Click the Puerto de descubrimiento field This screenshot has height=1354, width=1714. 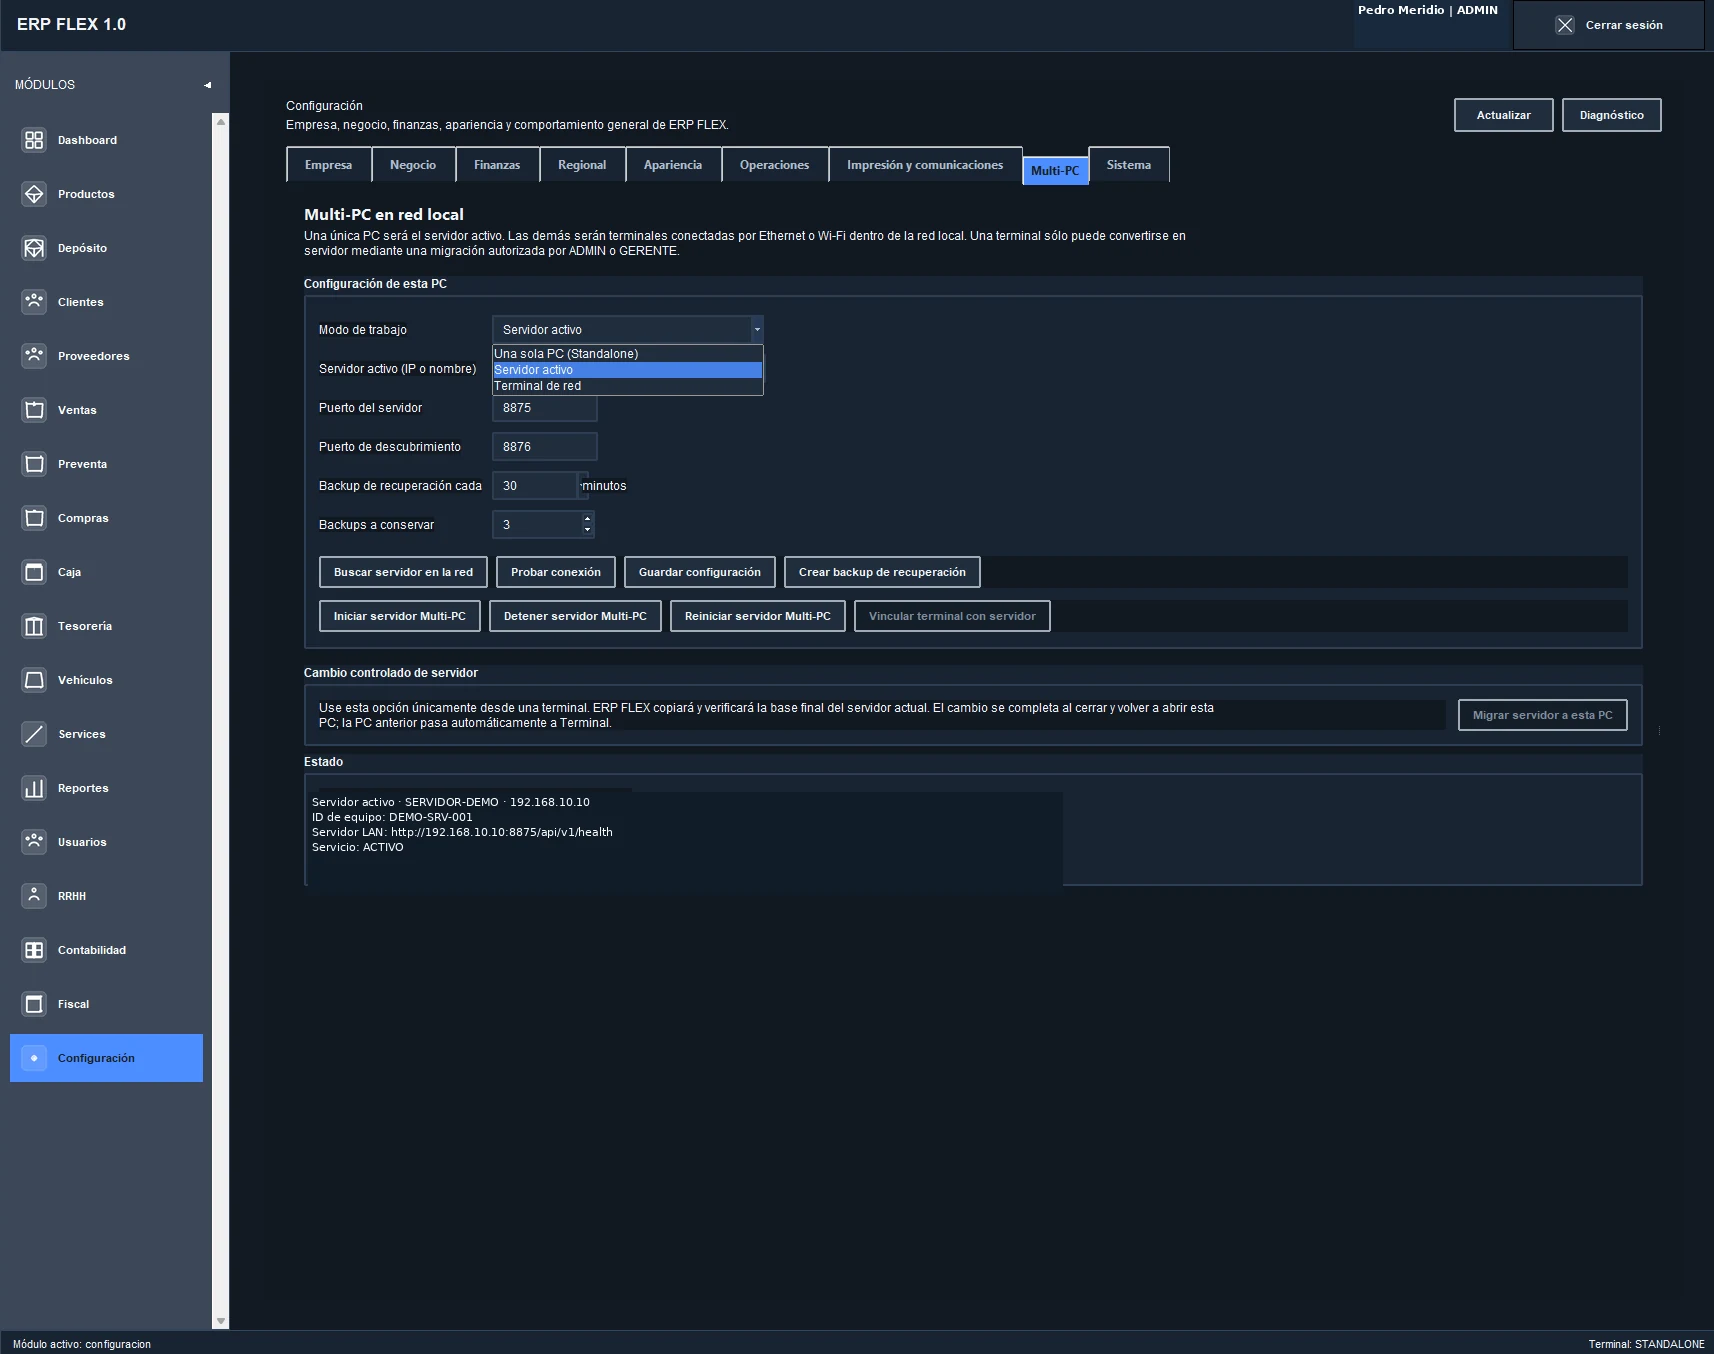[x=545, y=446]
